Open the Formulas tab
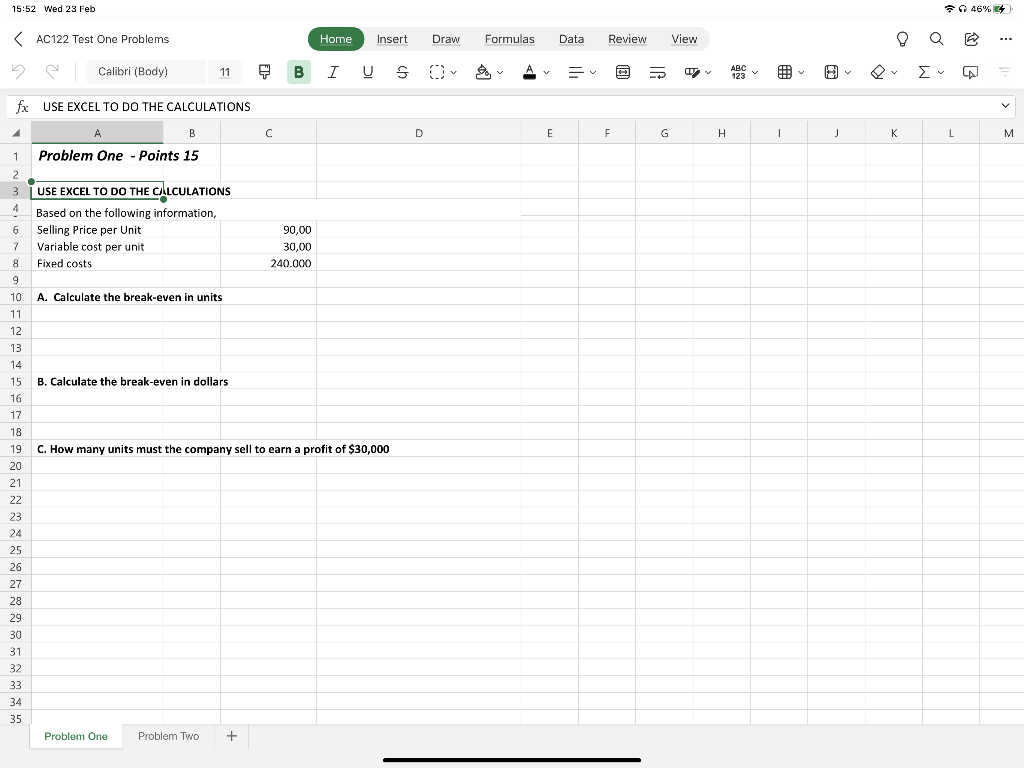Viewport: 1024px width, 768px height. 509,39
